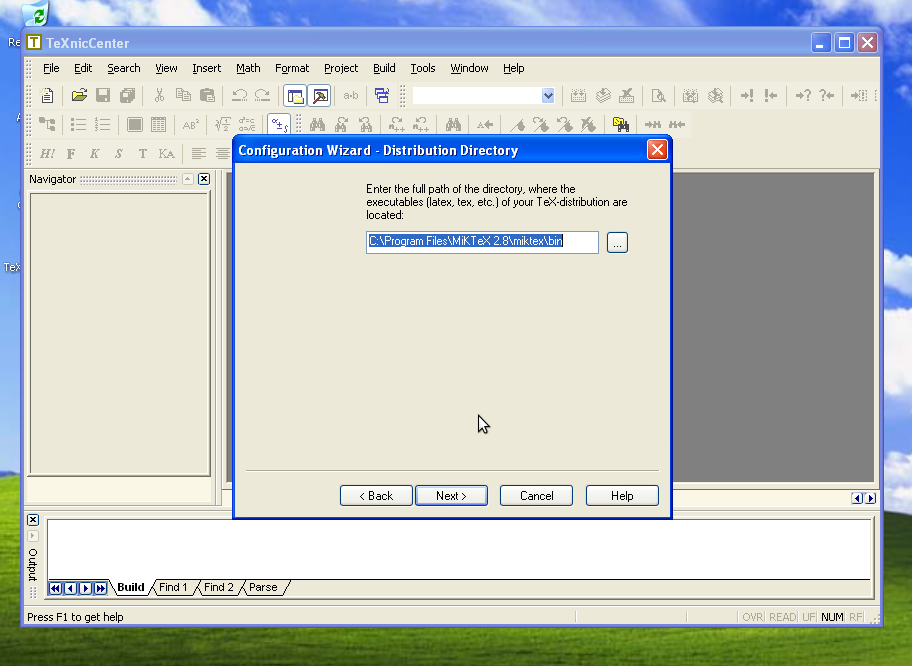Click the view output magnifier icon
This screenshot has height=666, width=912.
[x=658, y=95]
